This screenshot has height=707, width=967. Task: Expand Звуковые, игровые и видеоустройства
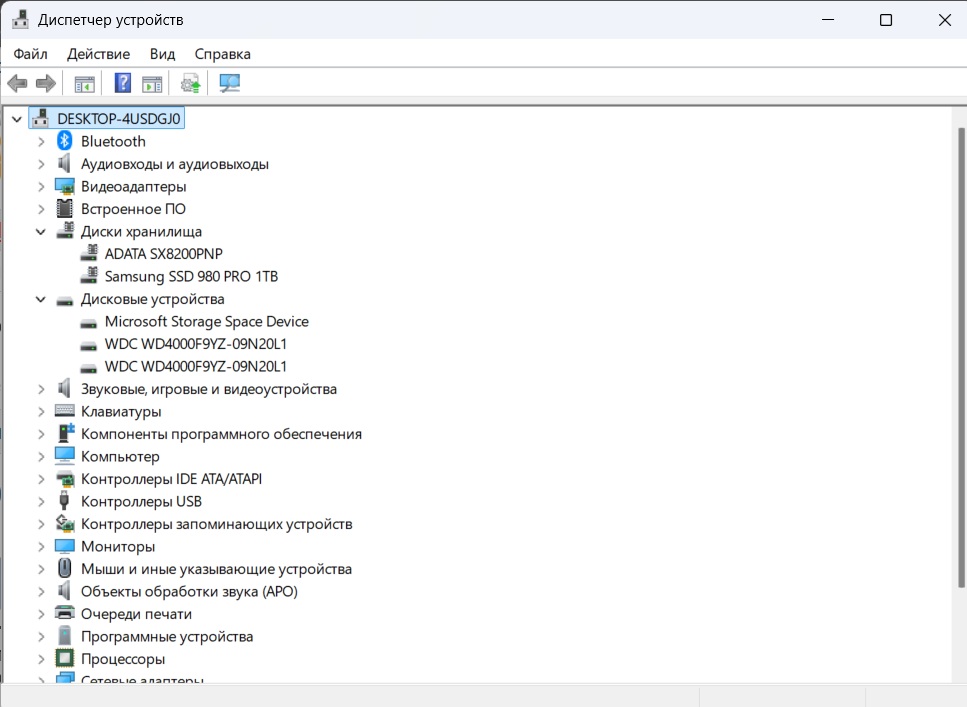[41, 389]
